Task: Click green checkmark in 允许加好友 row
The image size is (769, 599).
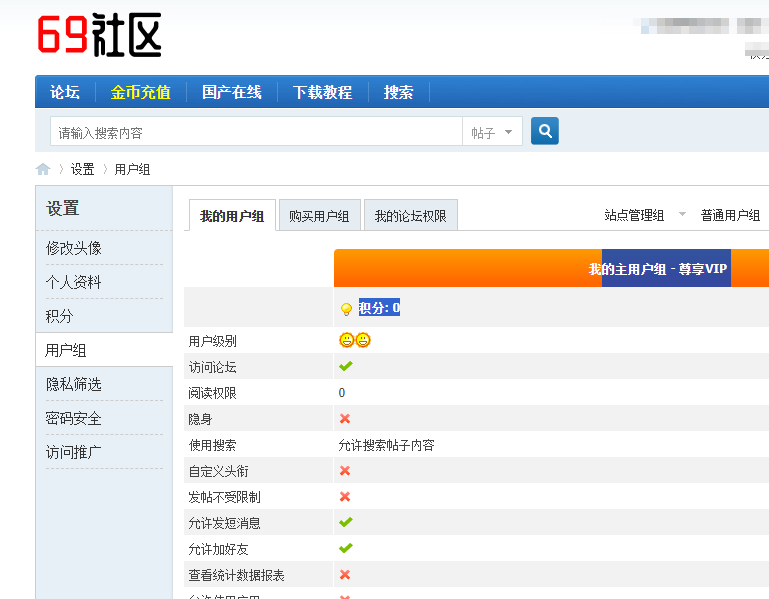Action: (346, 548)
